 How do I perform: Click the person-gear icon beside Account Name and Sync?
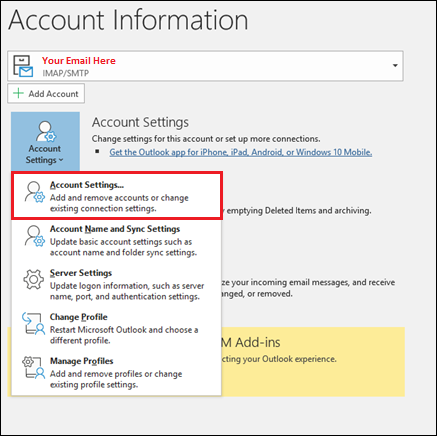click(34, 236)
